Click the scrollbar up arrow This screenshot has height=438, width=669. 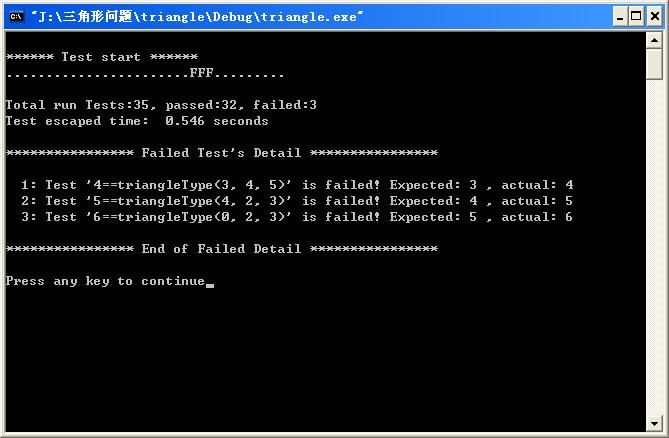coord(654,41)
